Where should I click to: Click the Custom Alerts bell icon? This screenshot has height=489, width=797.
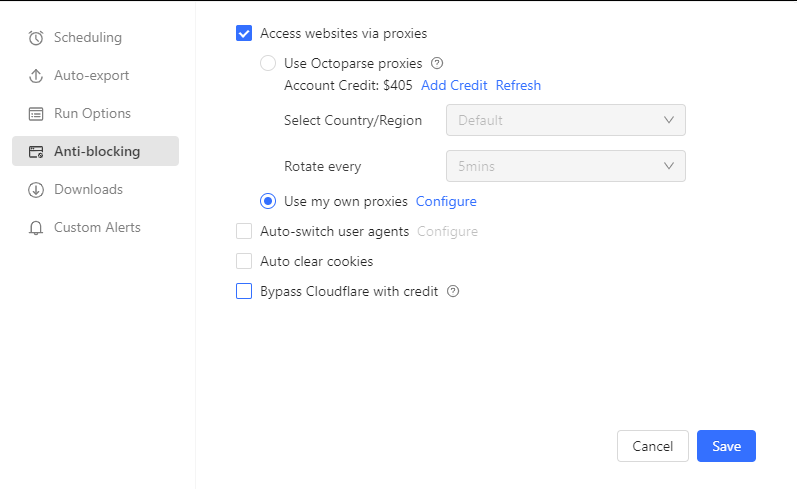click(36, 228)
